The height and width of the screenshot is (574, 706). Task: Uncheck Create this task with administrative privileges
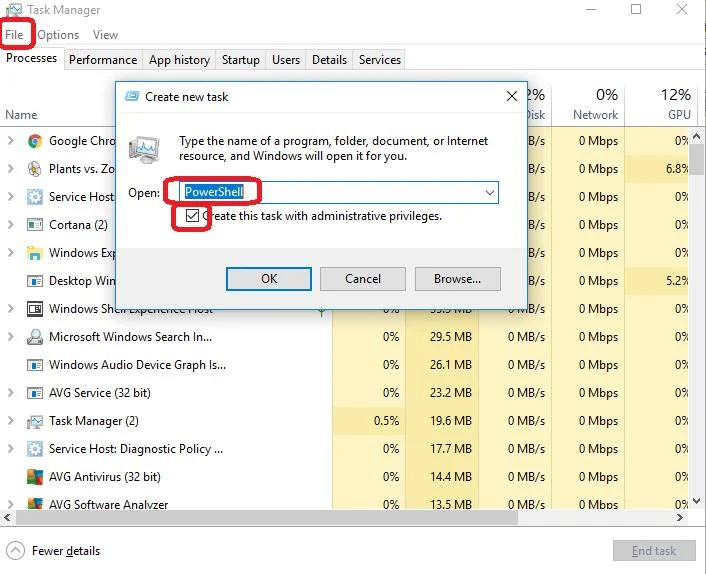click(192, 216)
